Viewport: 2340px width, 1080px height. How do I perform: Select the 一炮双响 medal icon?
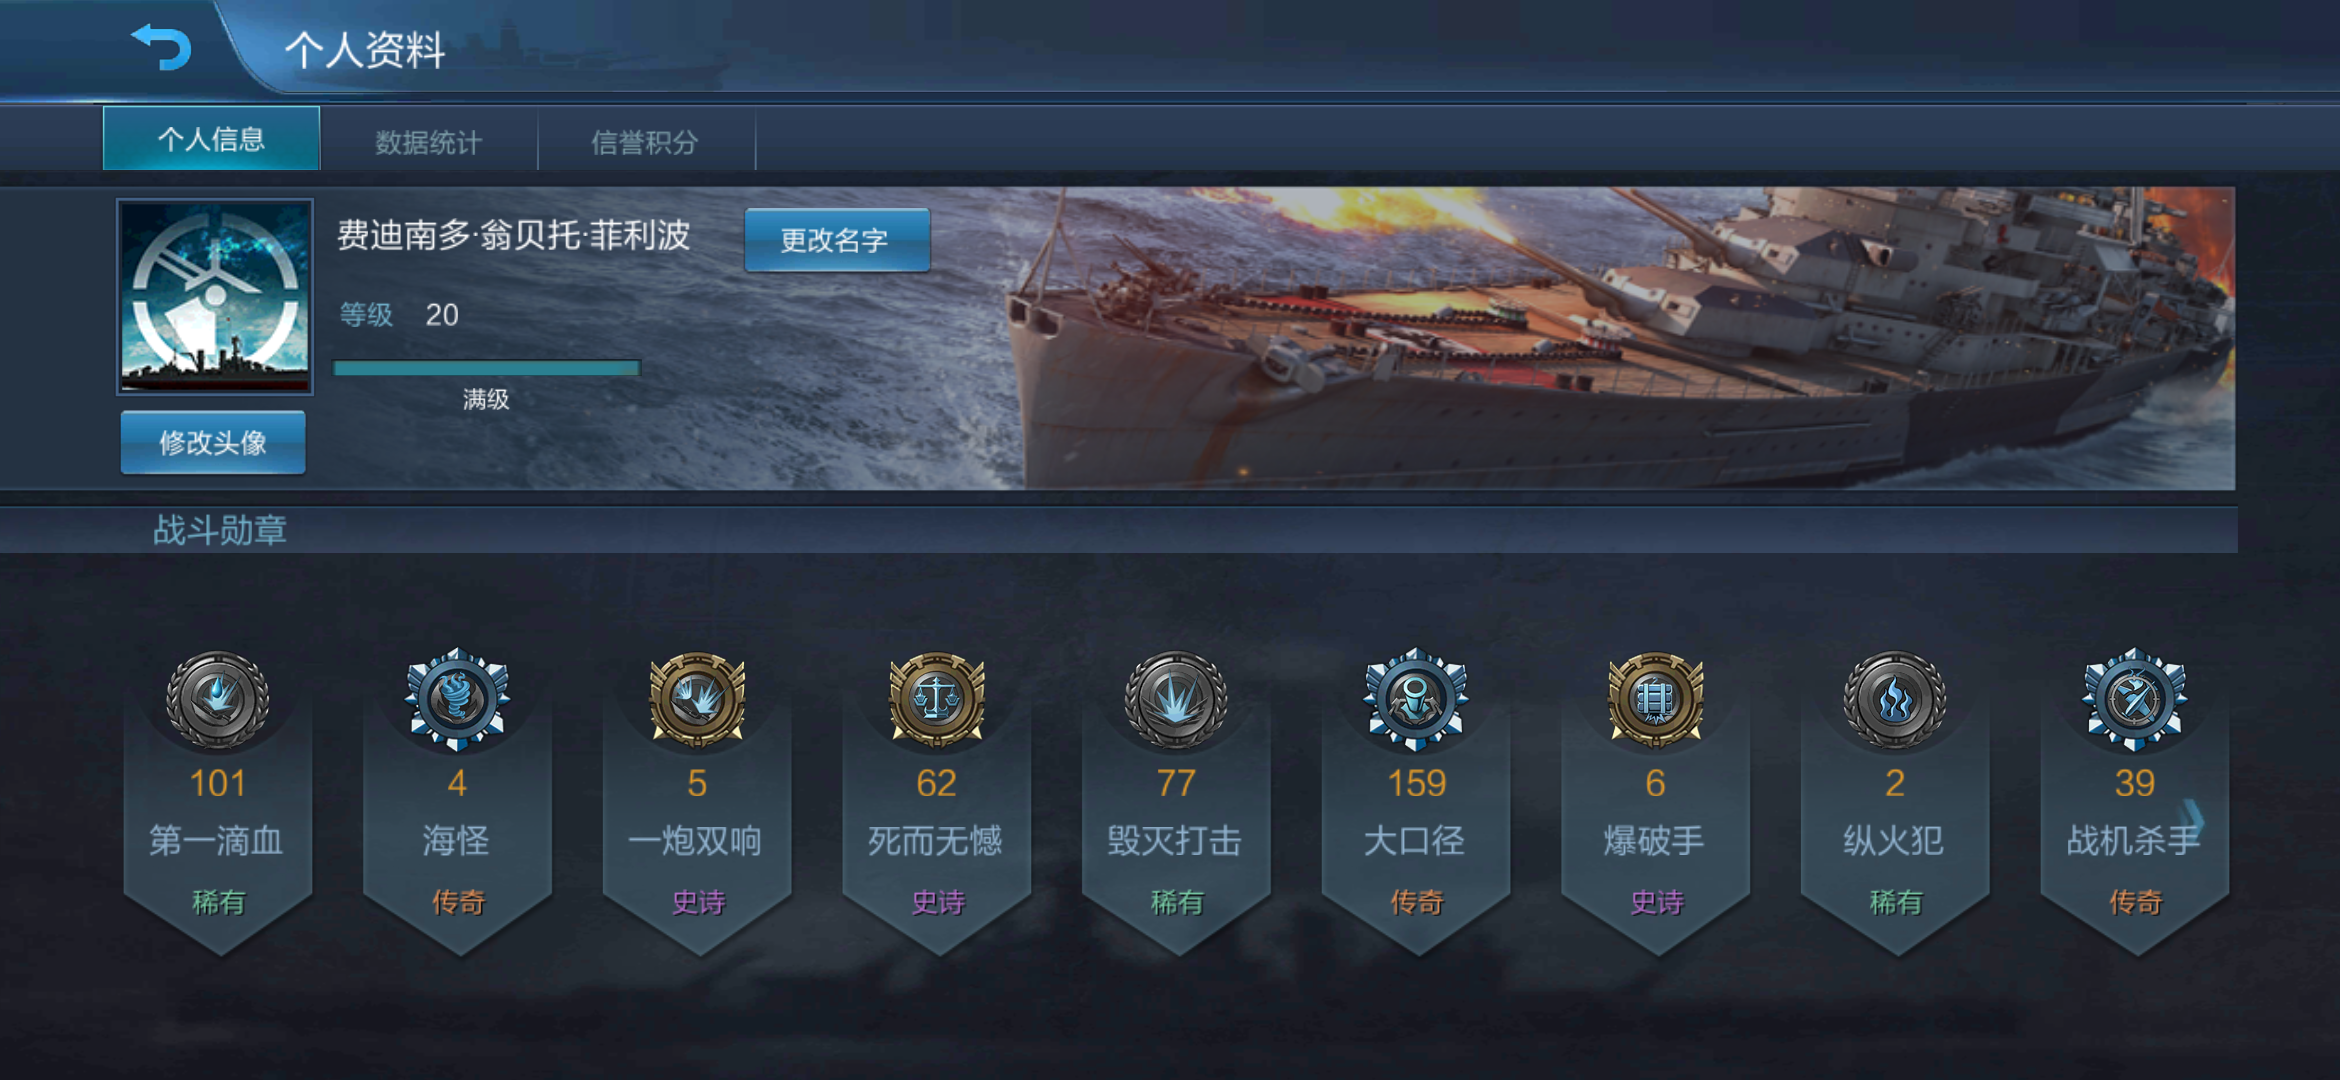(x=697, y=699)
